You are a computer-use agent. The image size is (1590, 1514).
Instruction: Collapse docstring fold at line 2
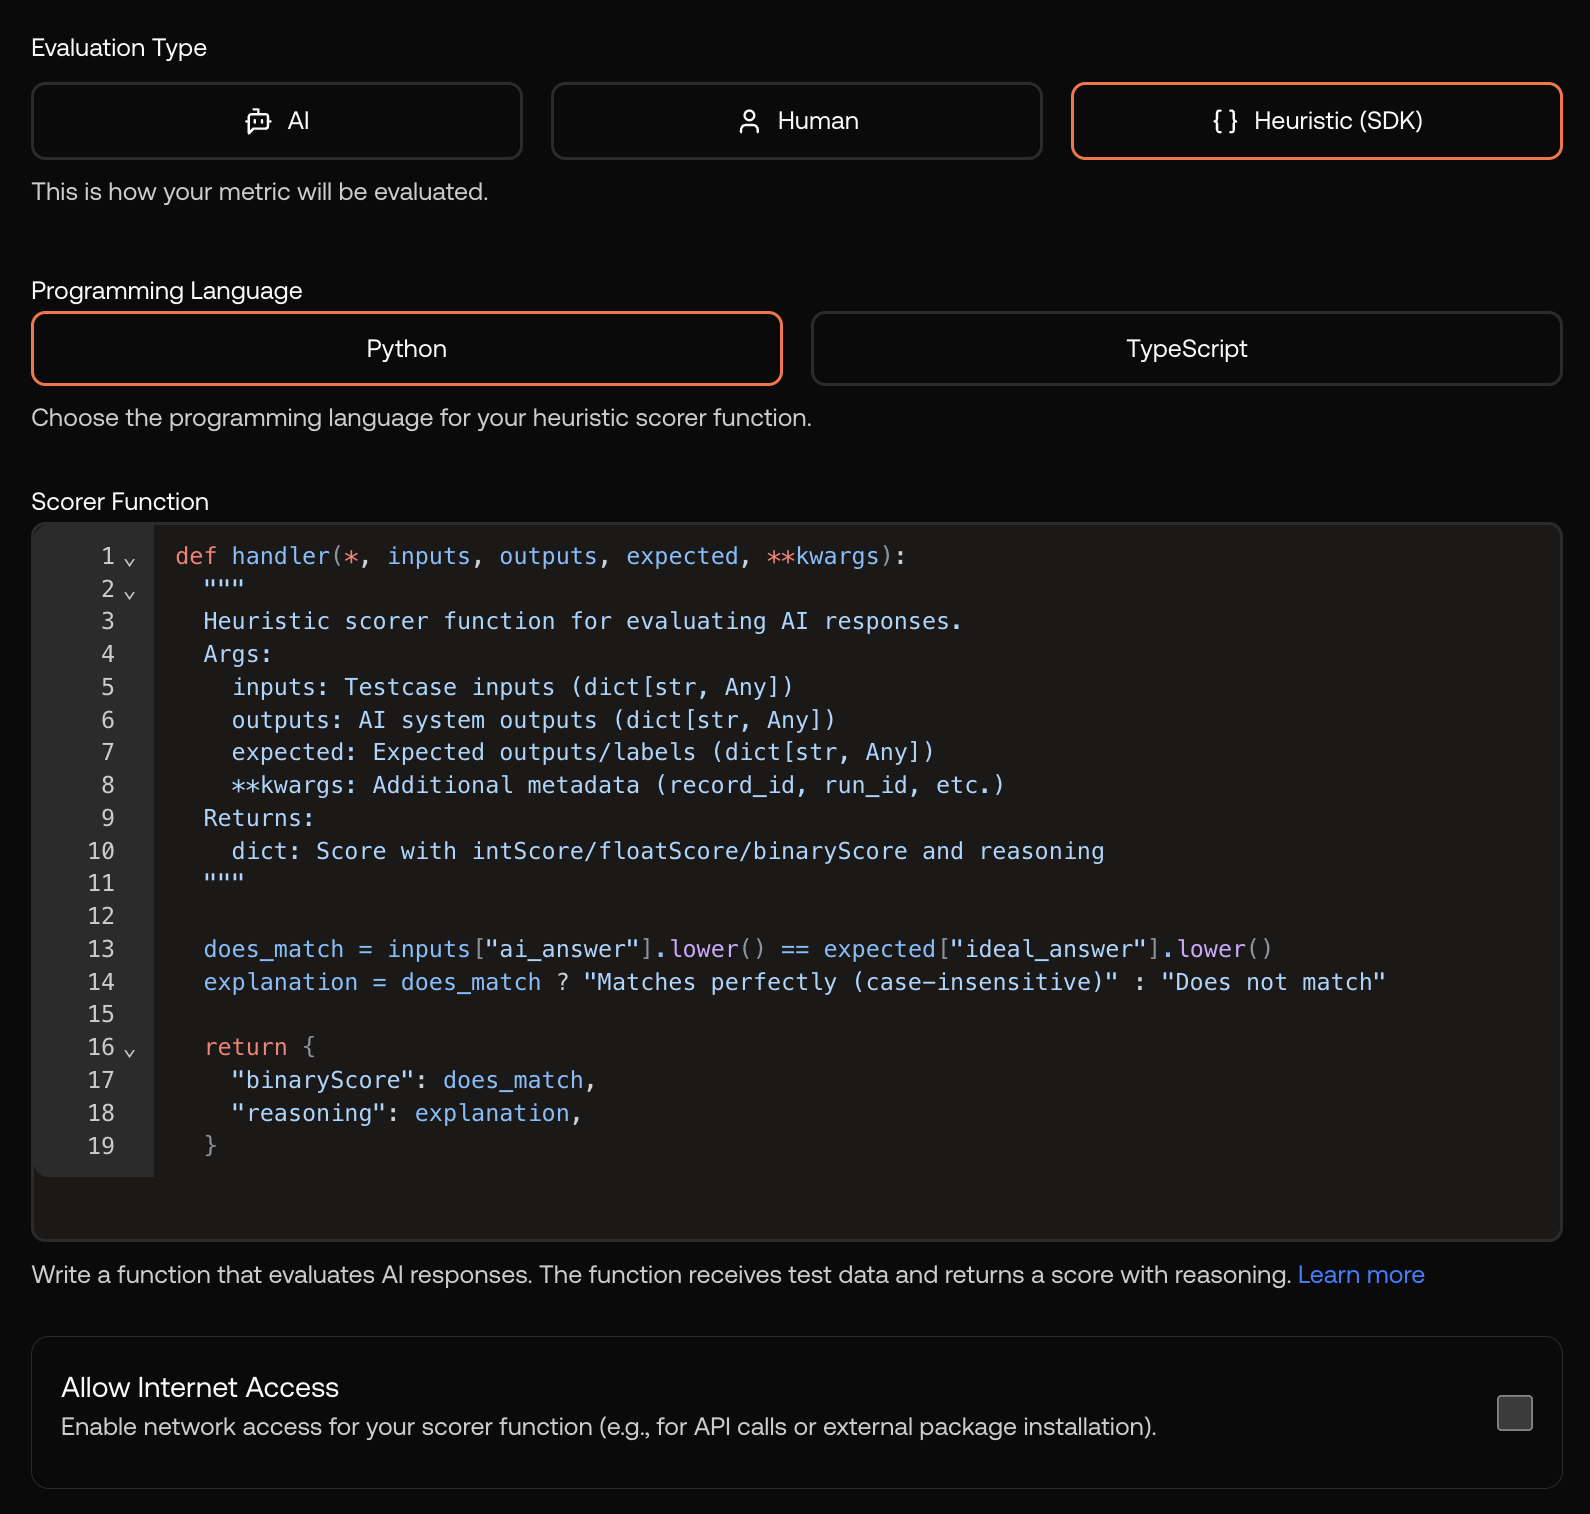pos(129,594)
